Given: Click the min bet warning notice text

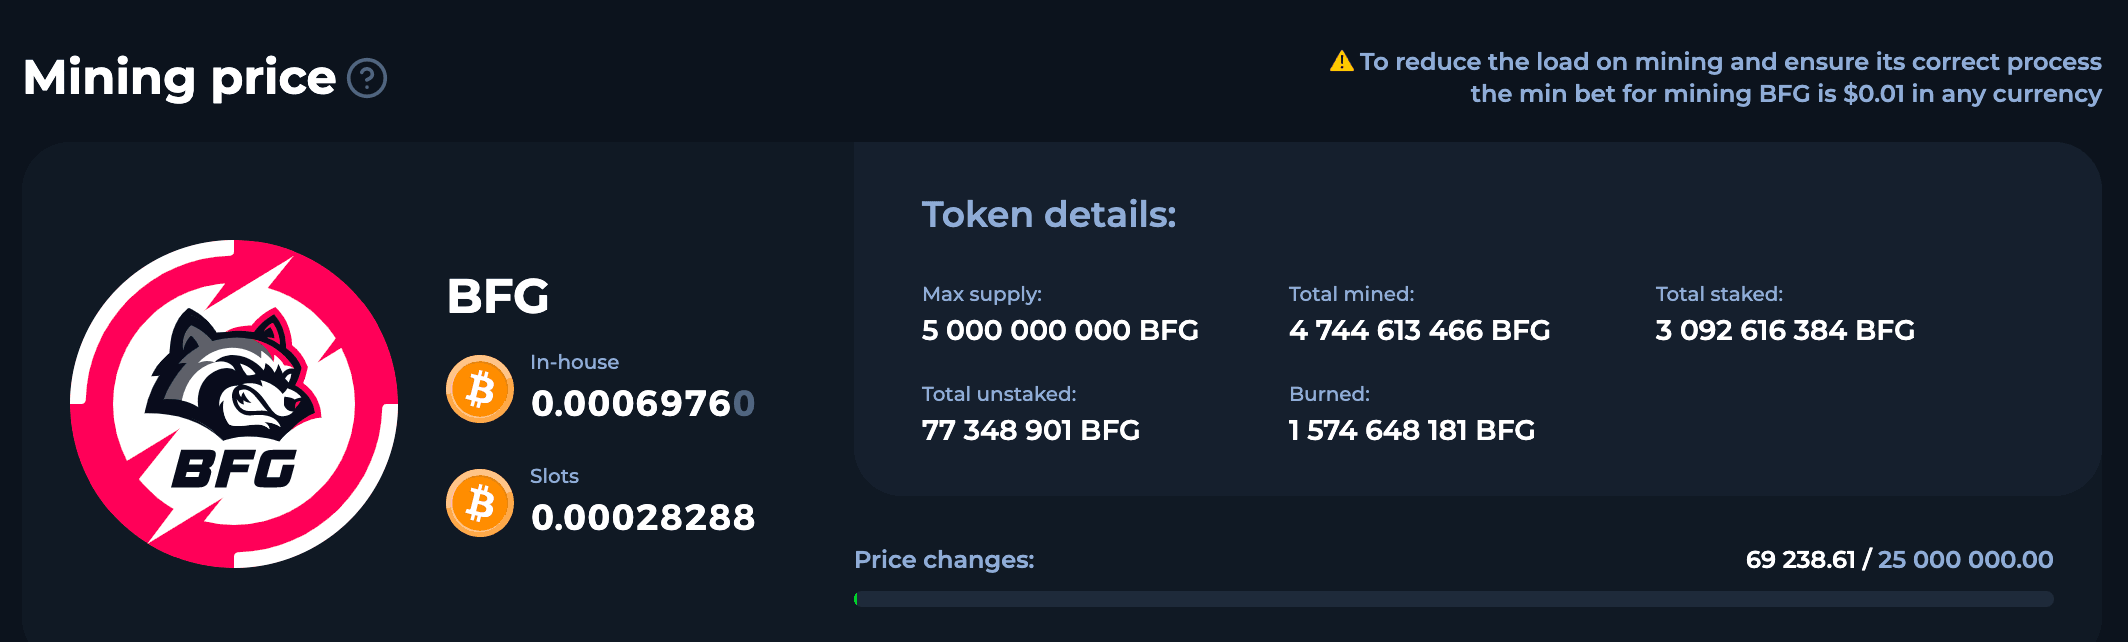Looking at the screenshot, I should [1730, 78].
